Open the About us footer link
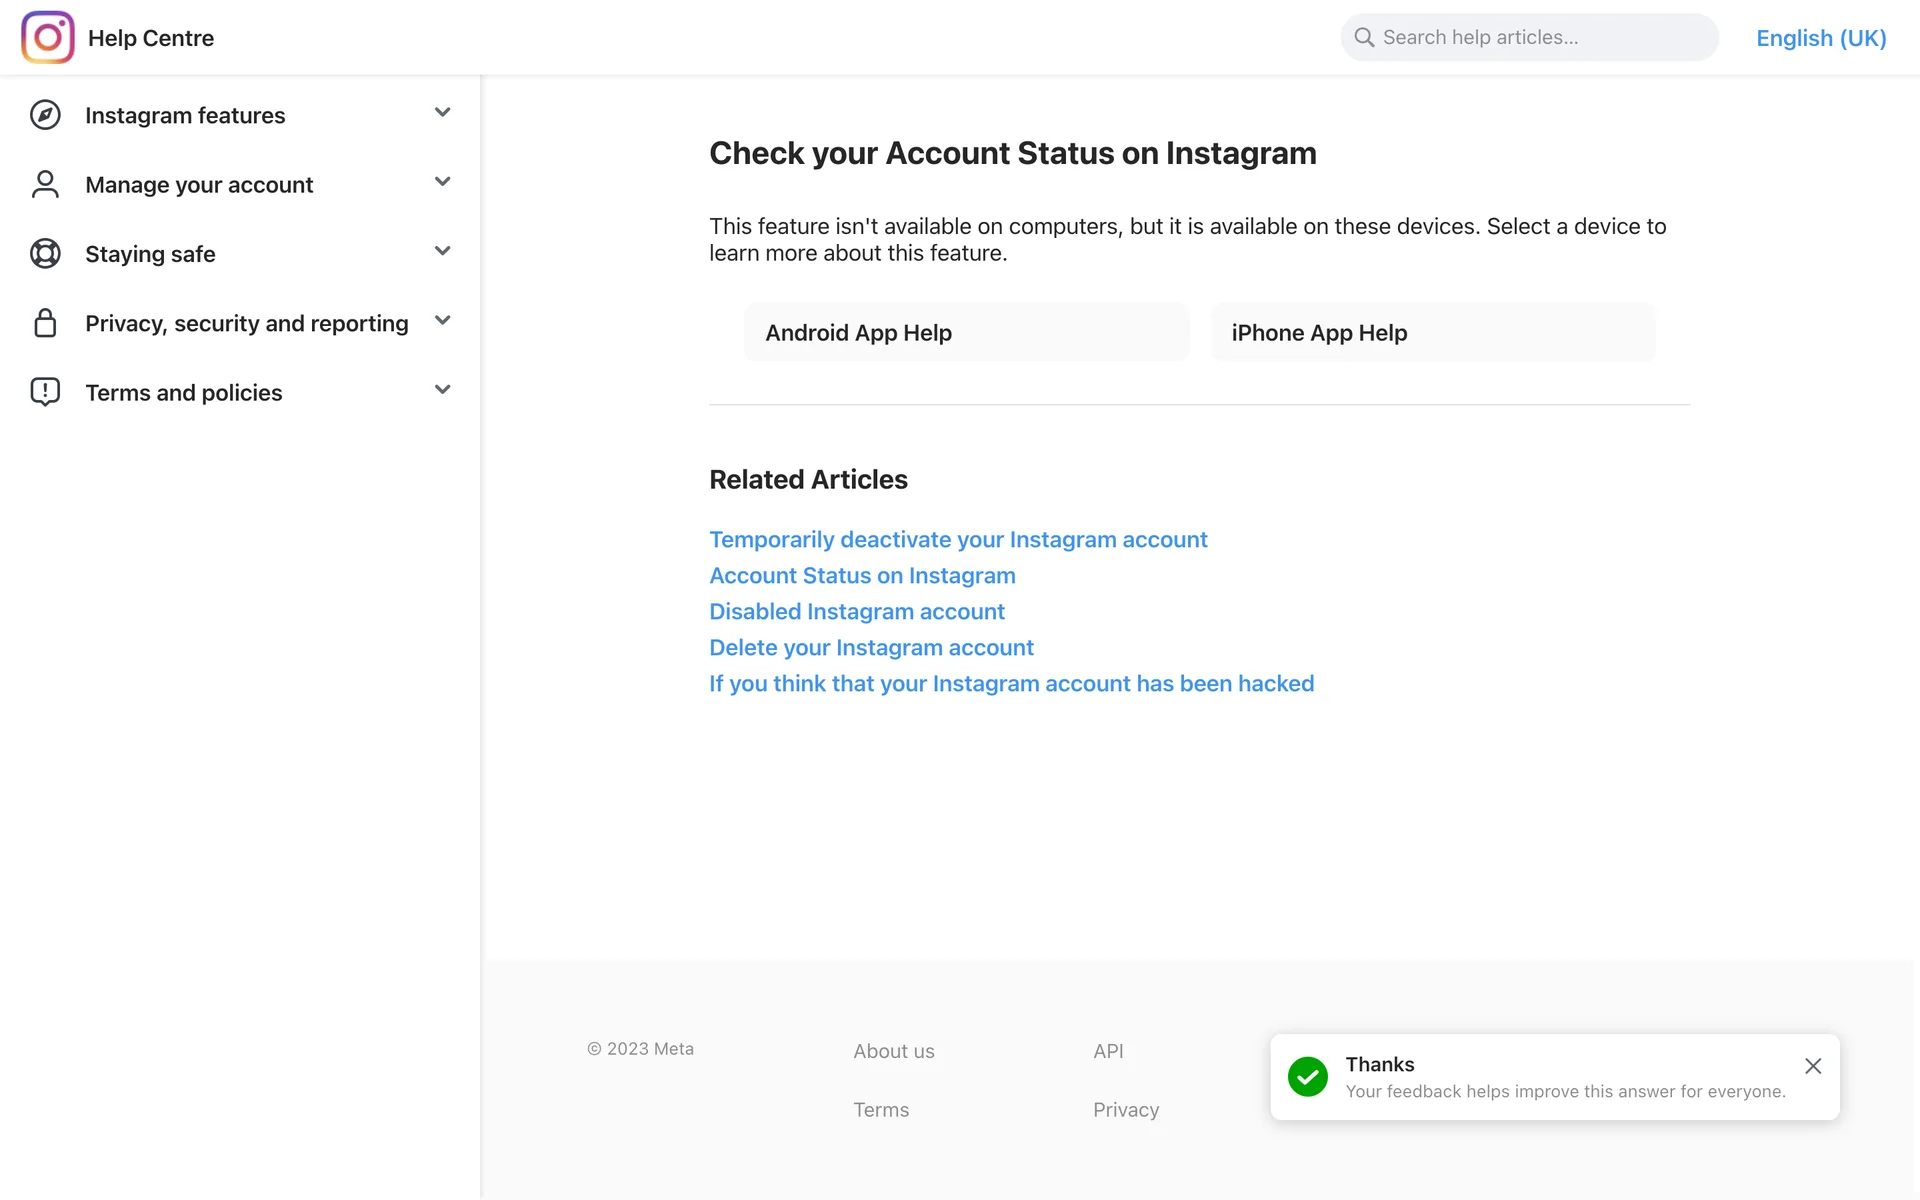The image size is (1920, 1200). [x=893, y=1051]
